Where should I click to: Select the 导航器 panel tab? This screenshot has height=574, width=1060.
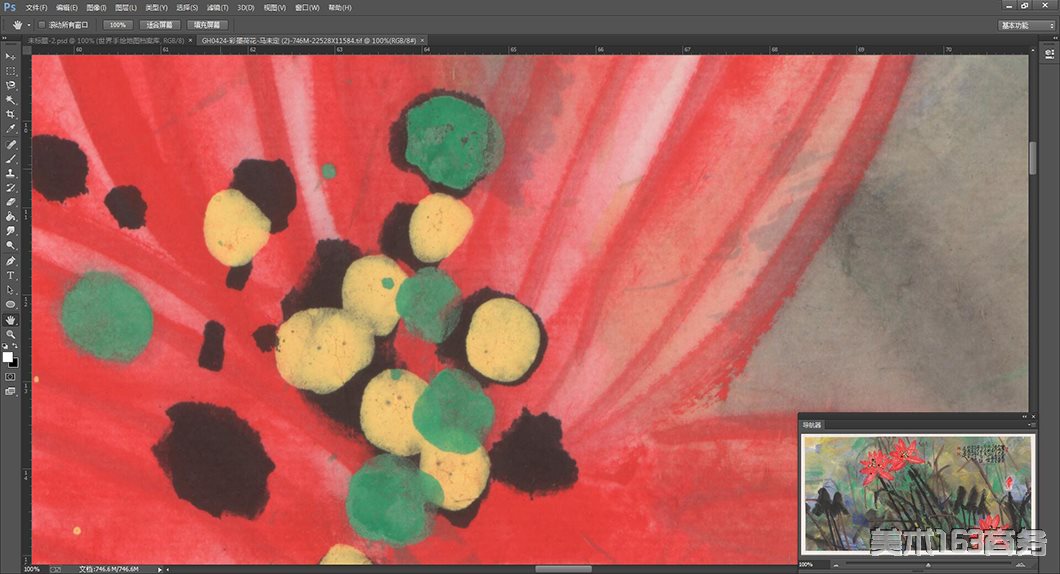coord(811,425)
